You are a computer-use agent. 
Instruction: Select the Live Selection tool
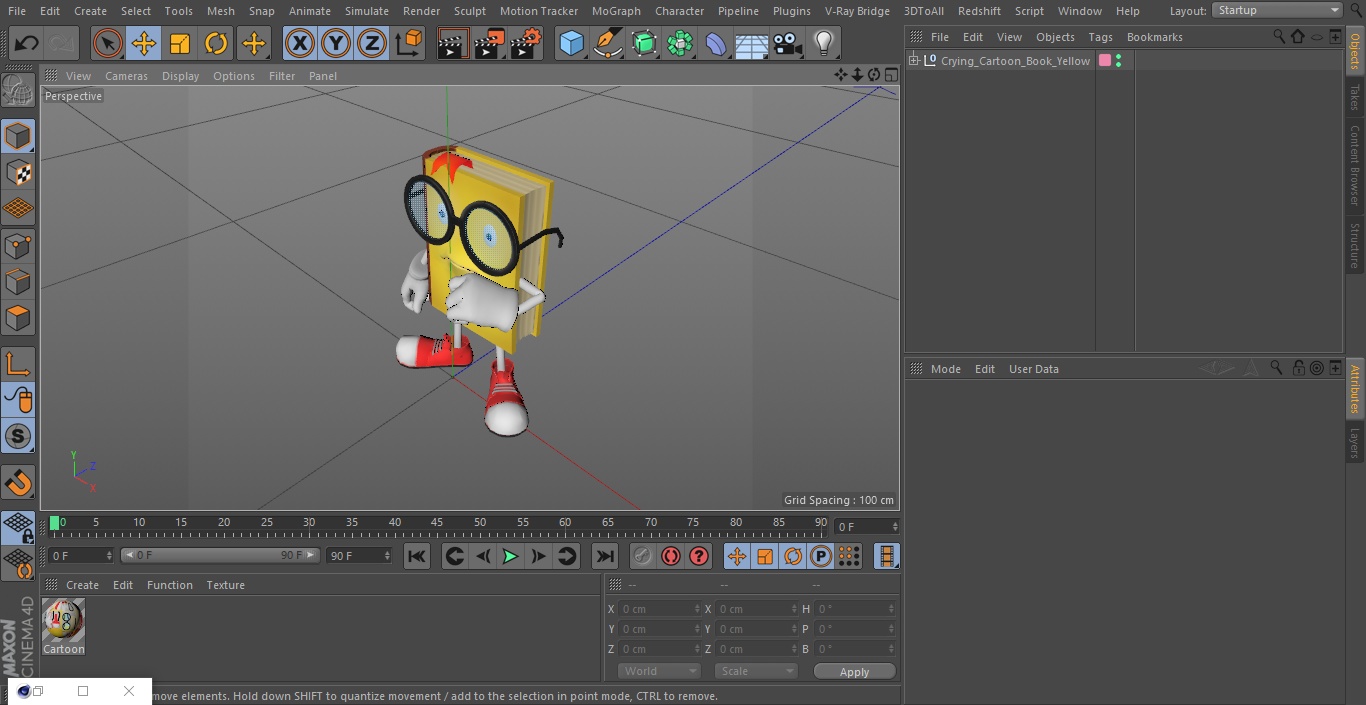108,43
